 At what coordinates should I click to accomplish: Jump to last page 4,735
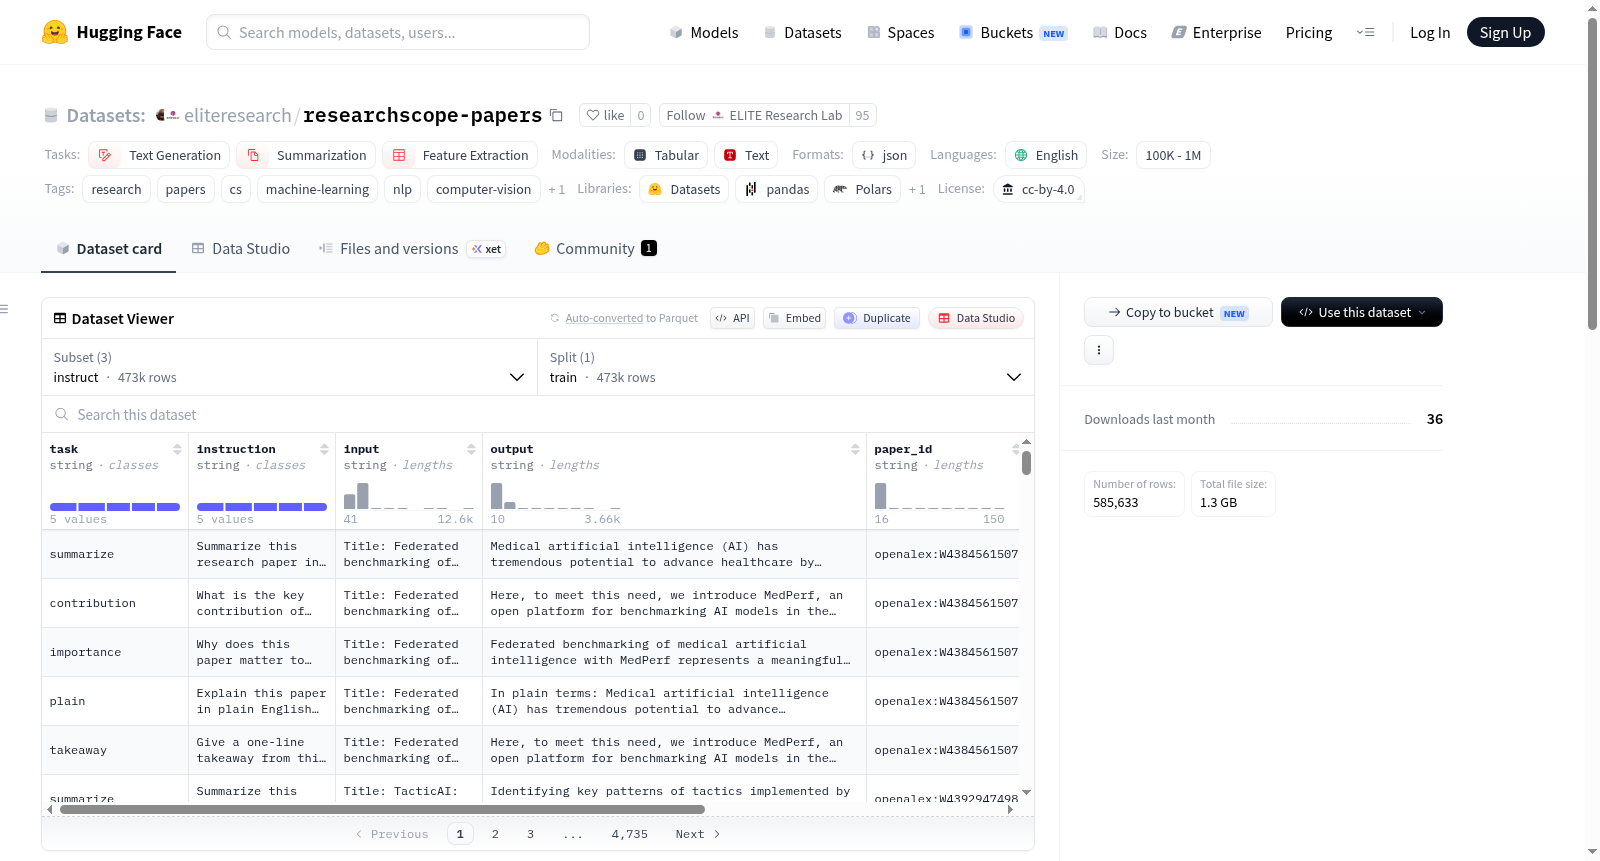(629, 834)
